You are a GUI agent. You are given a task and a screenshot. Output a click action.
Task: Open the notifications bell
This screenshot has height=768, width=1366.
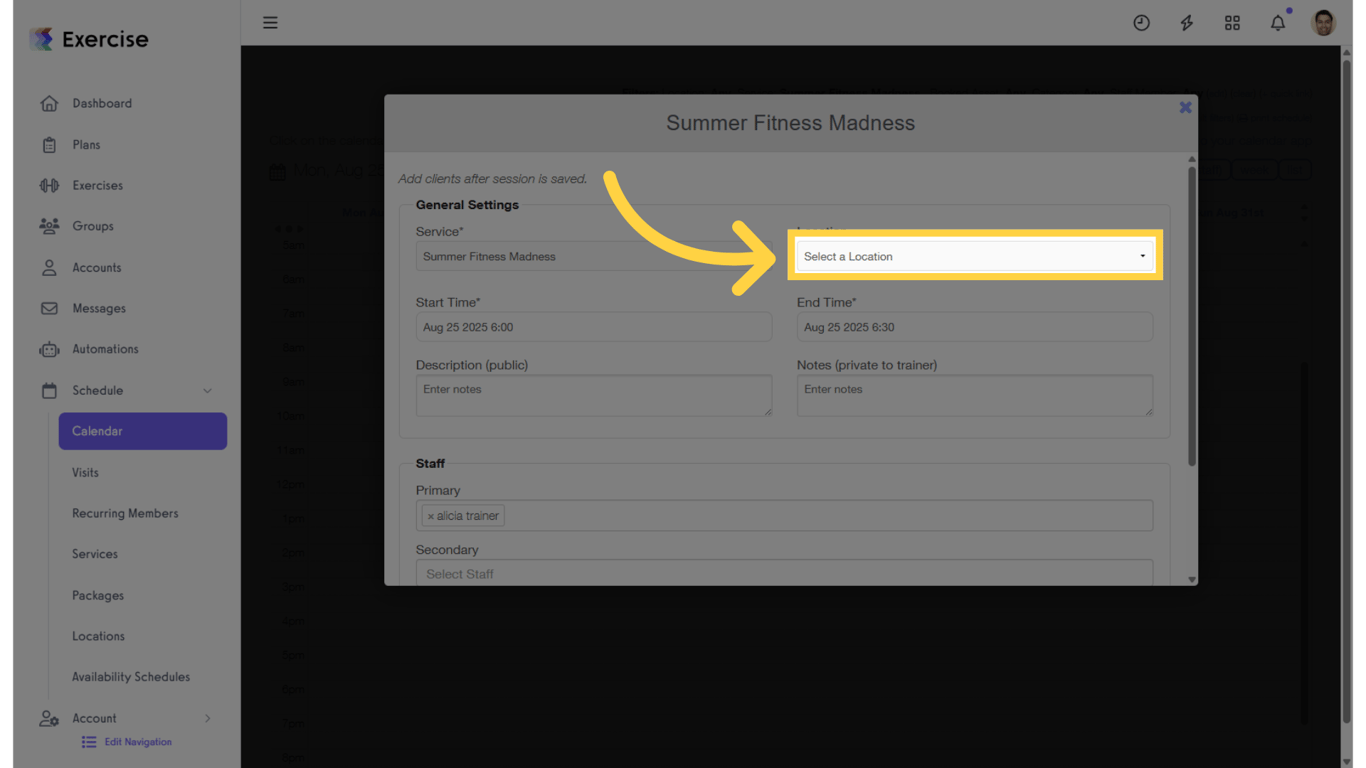pyautogui.click(x=1277, y=22)
